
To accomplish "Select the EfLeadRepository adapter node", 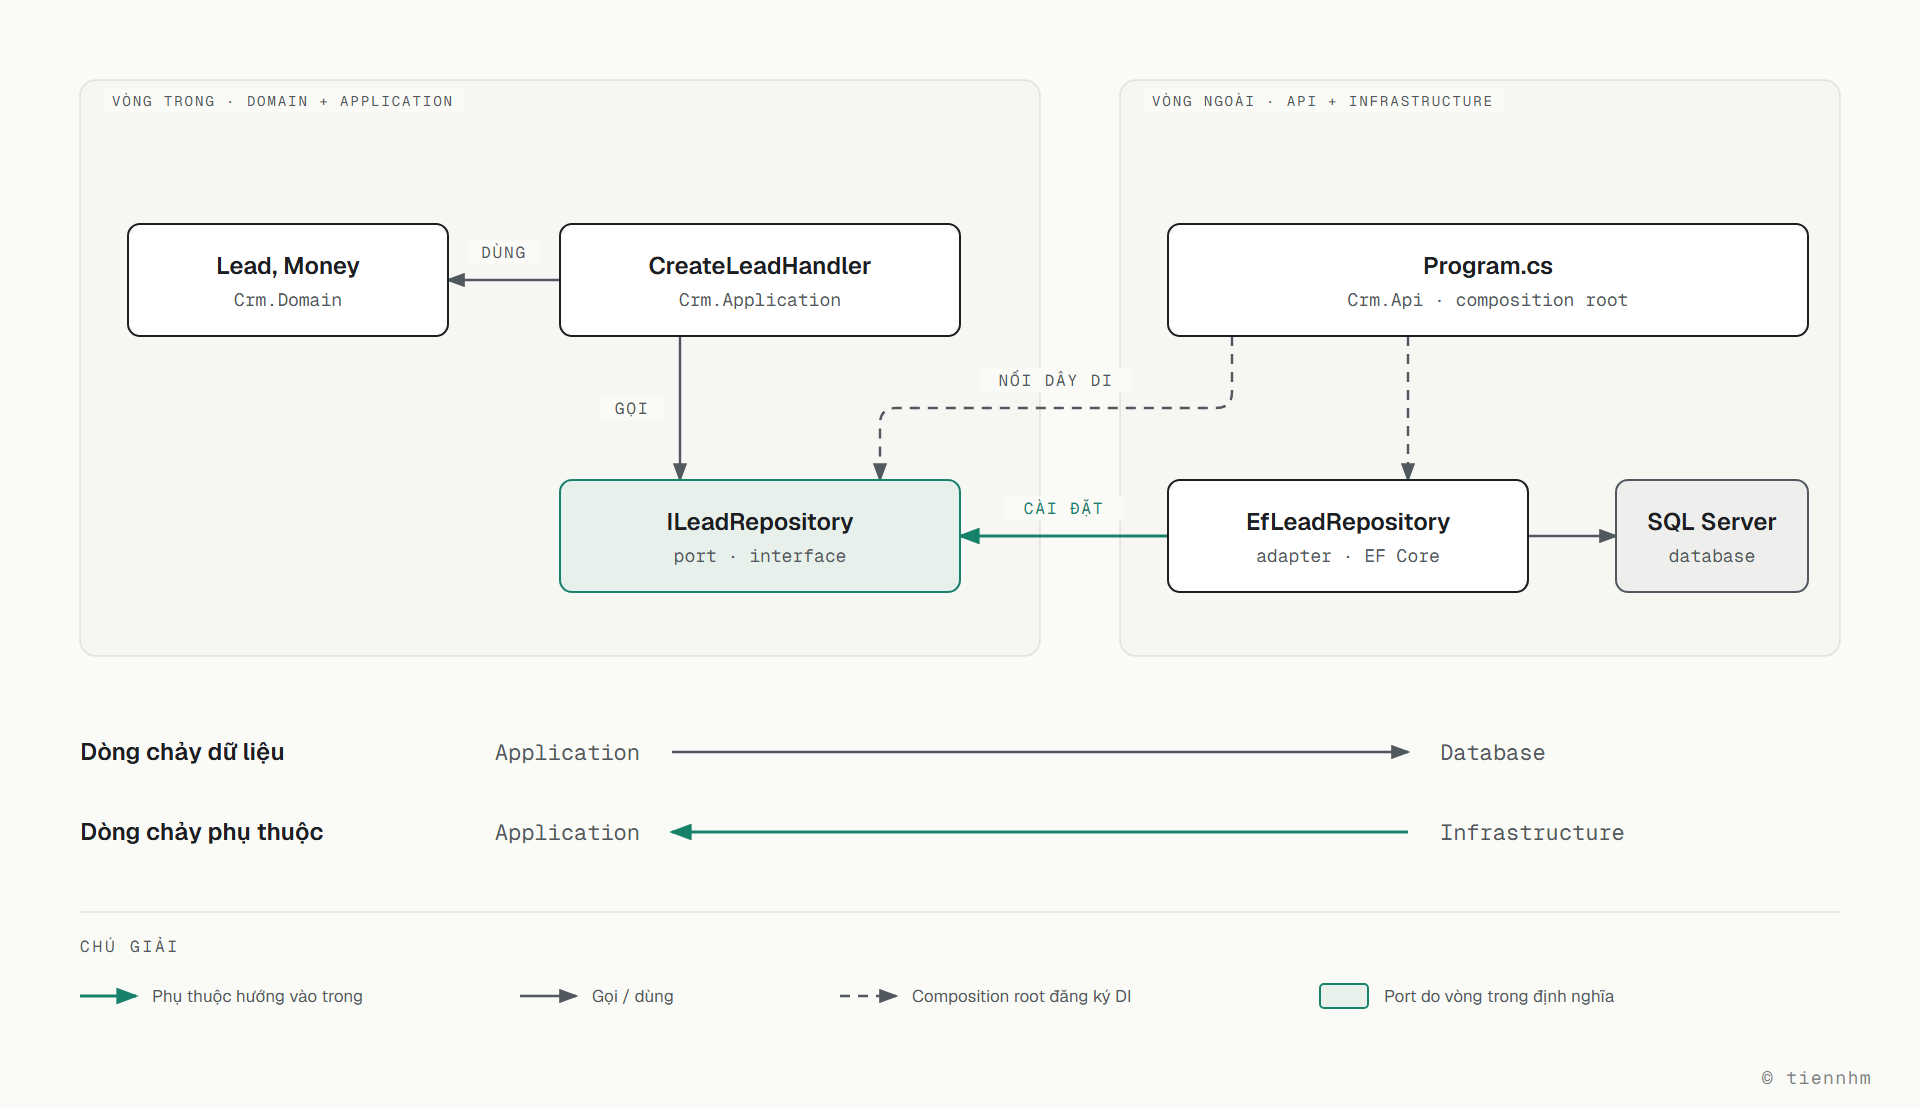I will [x=1348, y=536].
